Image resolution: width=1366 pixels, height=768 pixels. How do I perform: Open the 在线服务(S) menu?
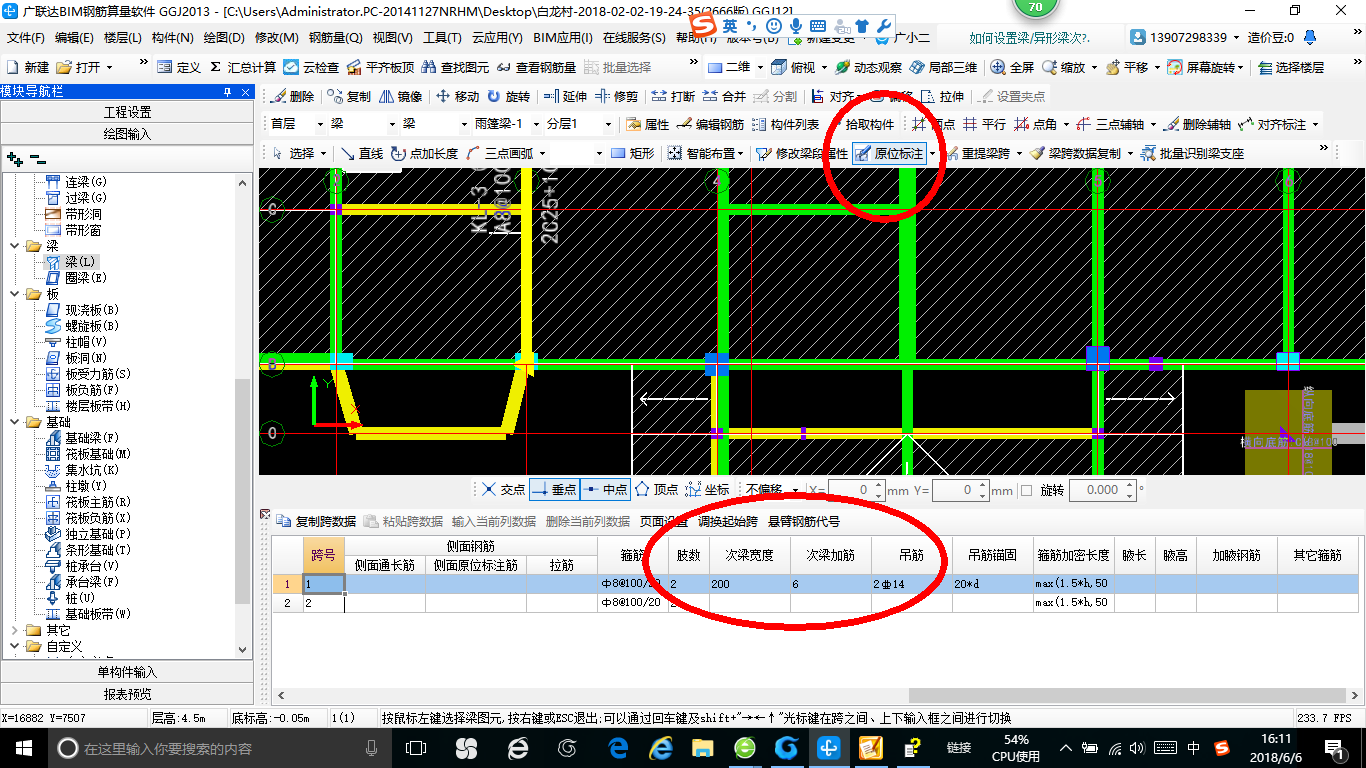click(x=634, y=38)
